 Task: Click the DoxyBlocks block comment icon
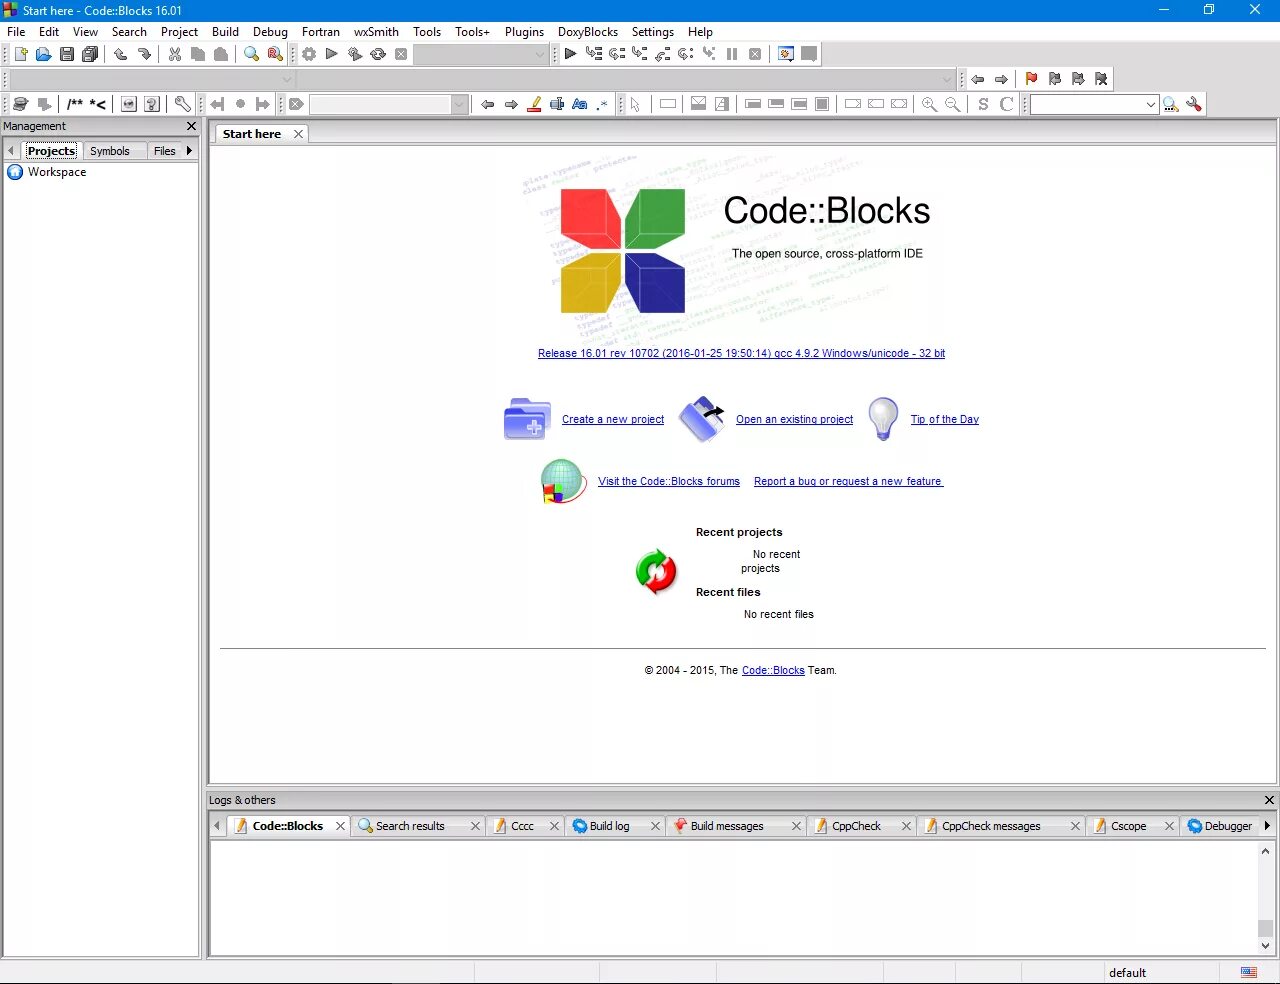tap(75, 104)
